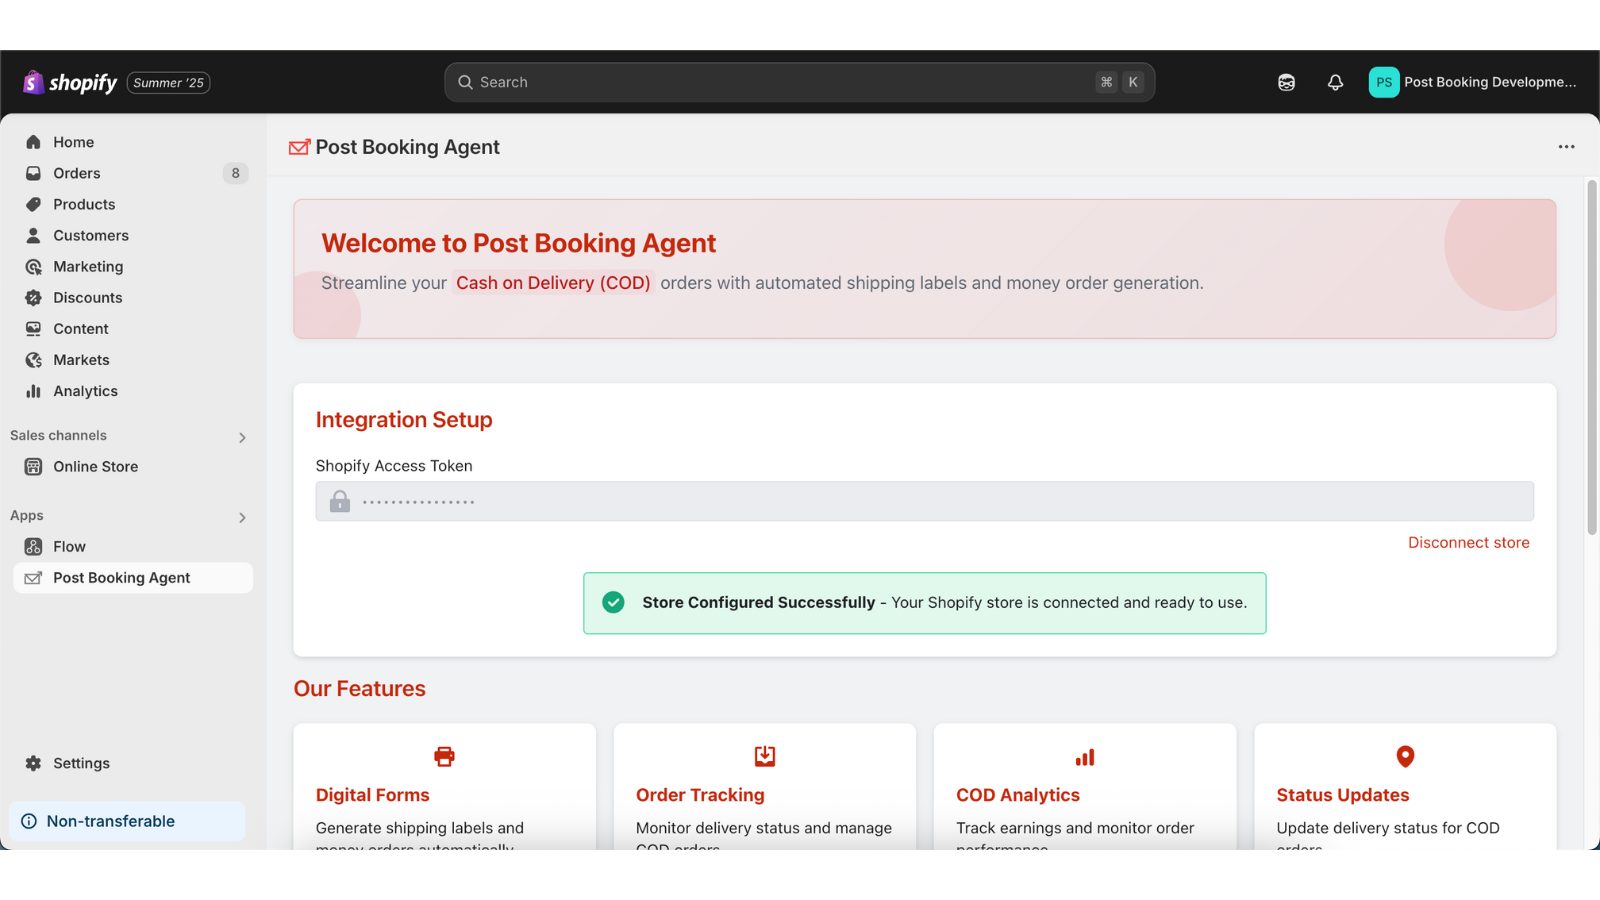Open Discounts section
Image resolution: width=1600 pixels, height=900 pixels.
tap(88, 297)
